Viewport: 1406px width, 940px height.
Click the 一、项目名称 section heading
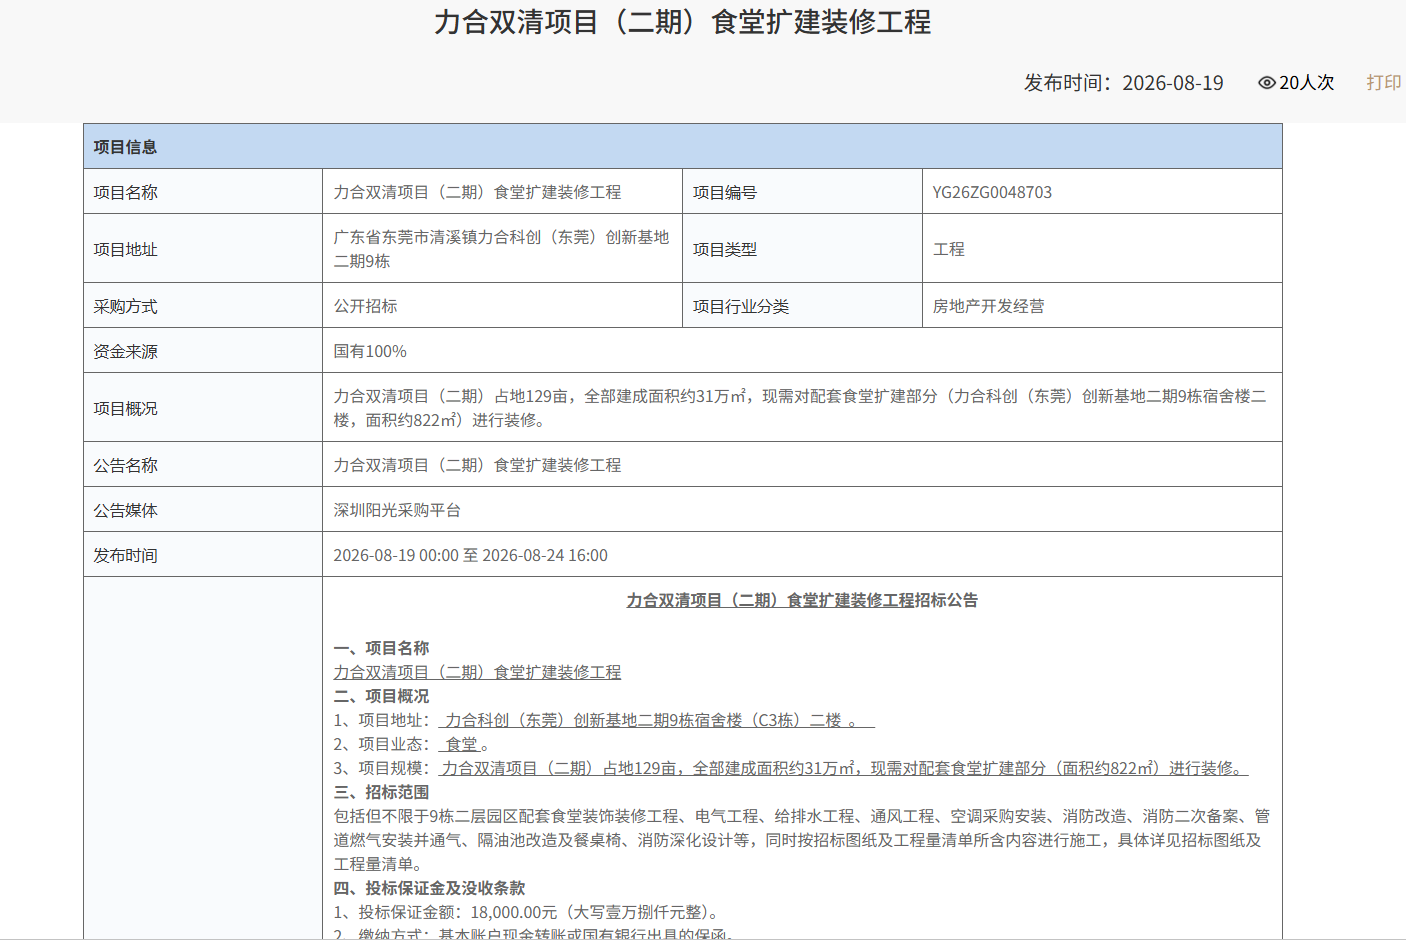[381, 648]
